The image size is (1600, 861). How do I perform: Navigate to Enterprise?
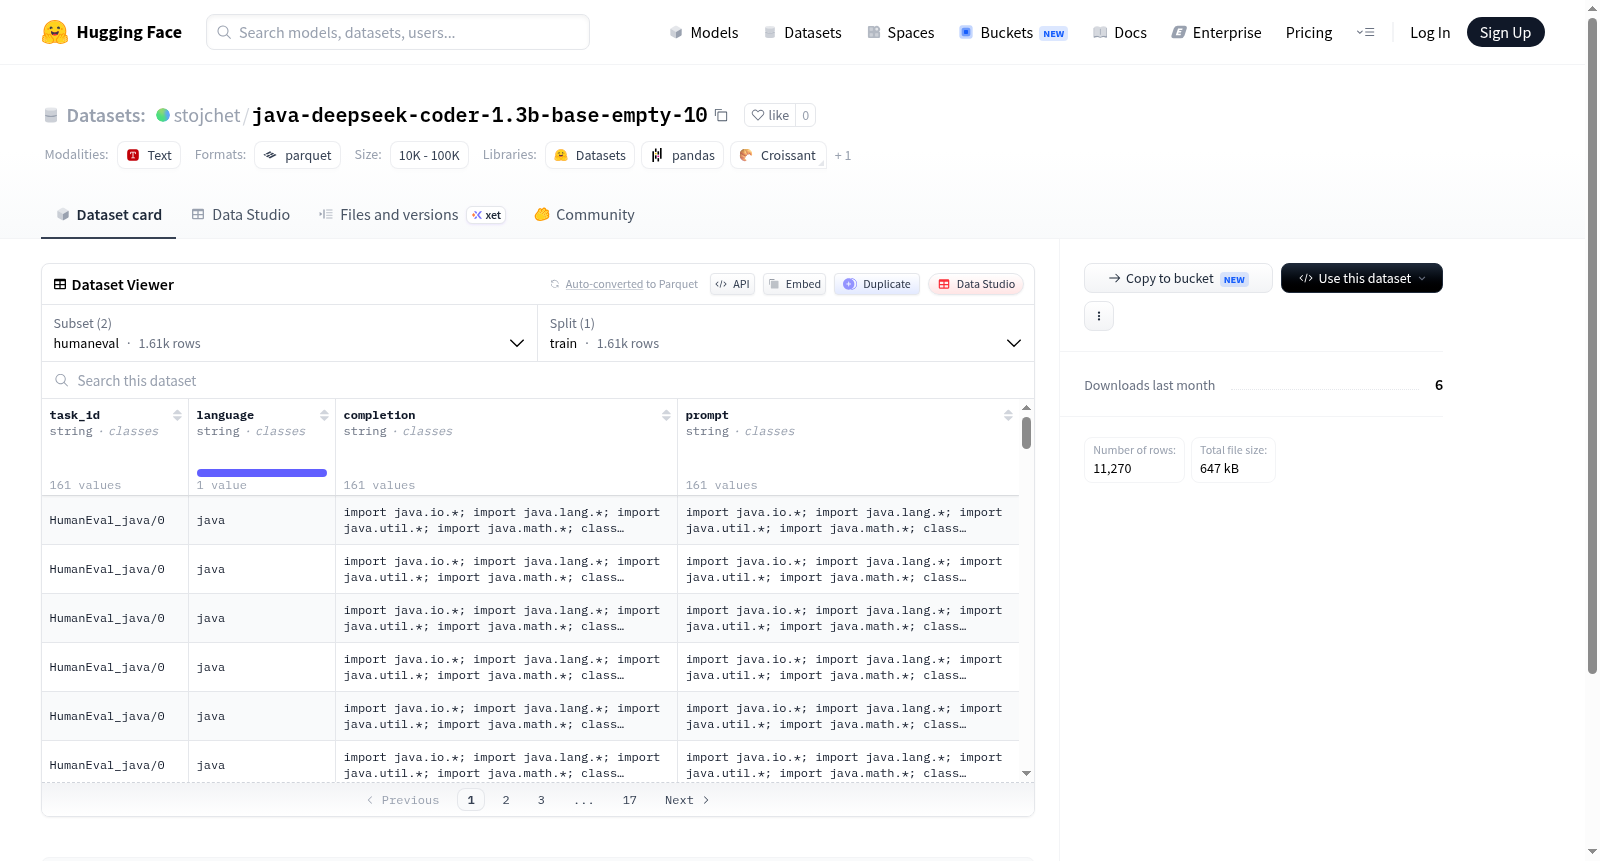coord(1216,32)
